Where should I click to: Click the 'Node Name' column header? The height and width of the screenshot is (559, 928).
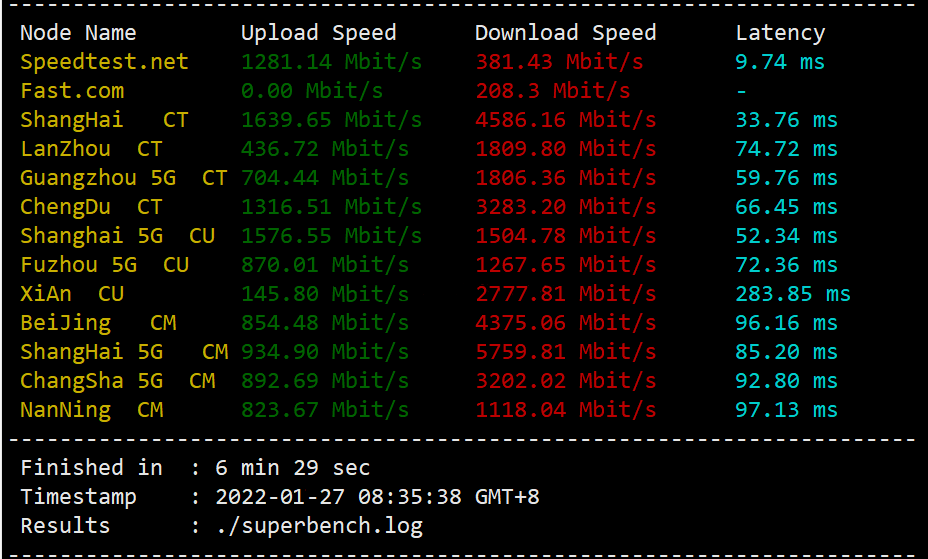tap(78, 33)
